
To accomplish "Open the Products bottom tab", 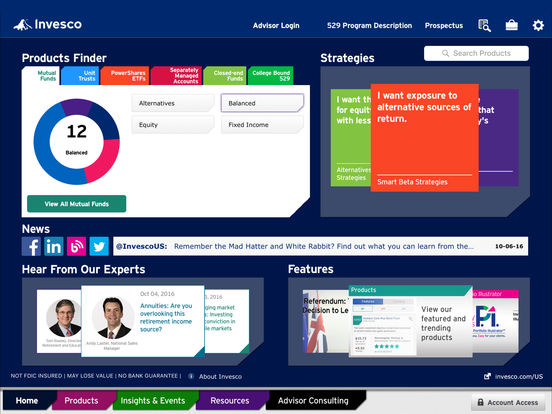I will (81, 401).
